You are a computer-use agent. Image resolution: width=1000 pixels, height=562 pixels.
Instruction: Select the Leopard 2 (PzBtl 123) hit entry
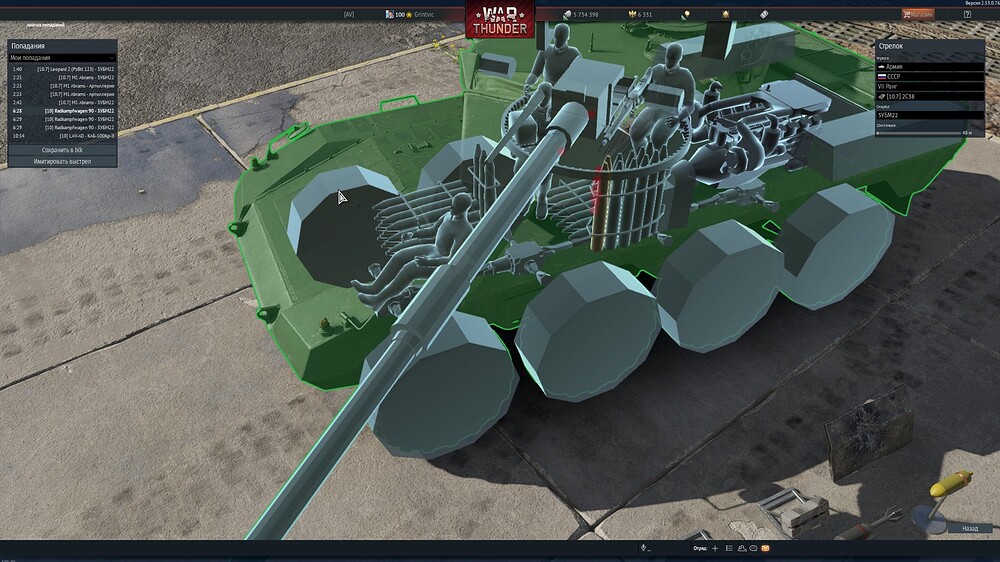coord(62,69)
